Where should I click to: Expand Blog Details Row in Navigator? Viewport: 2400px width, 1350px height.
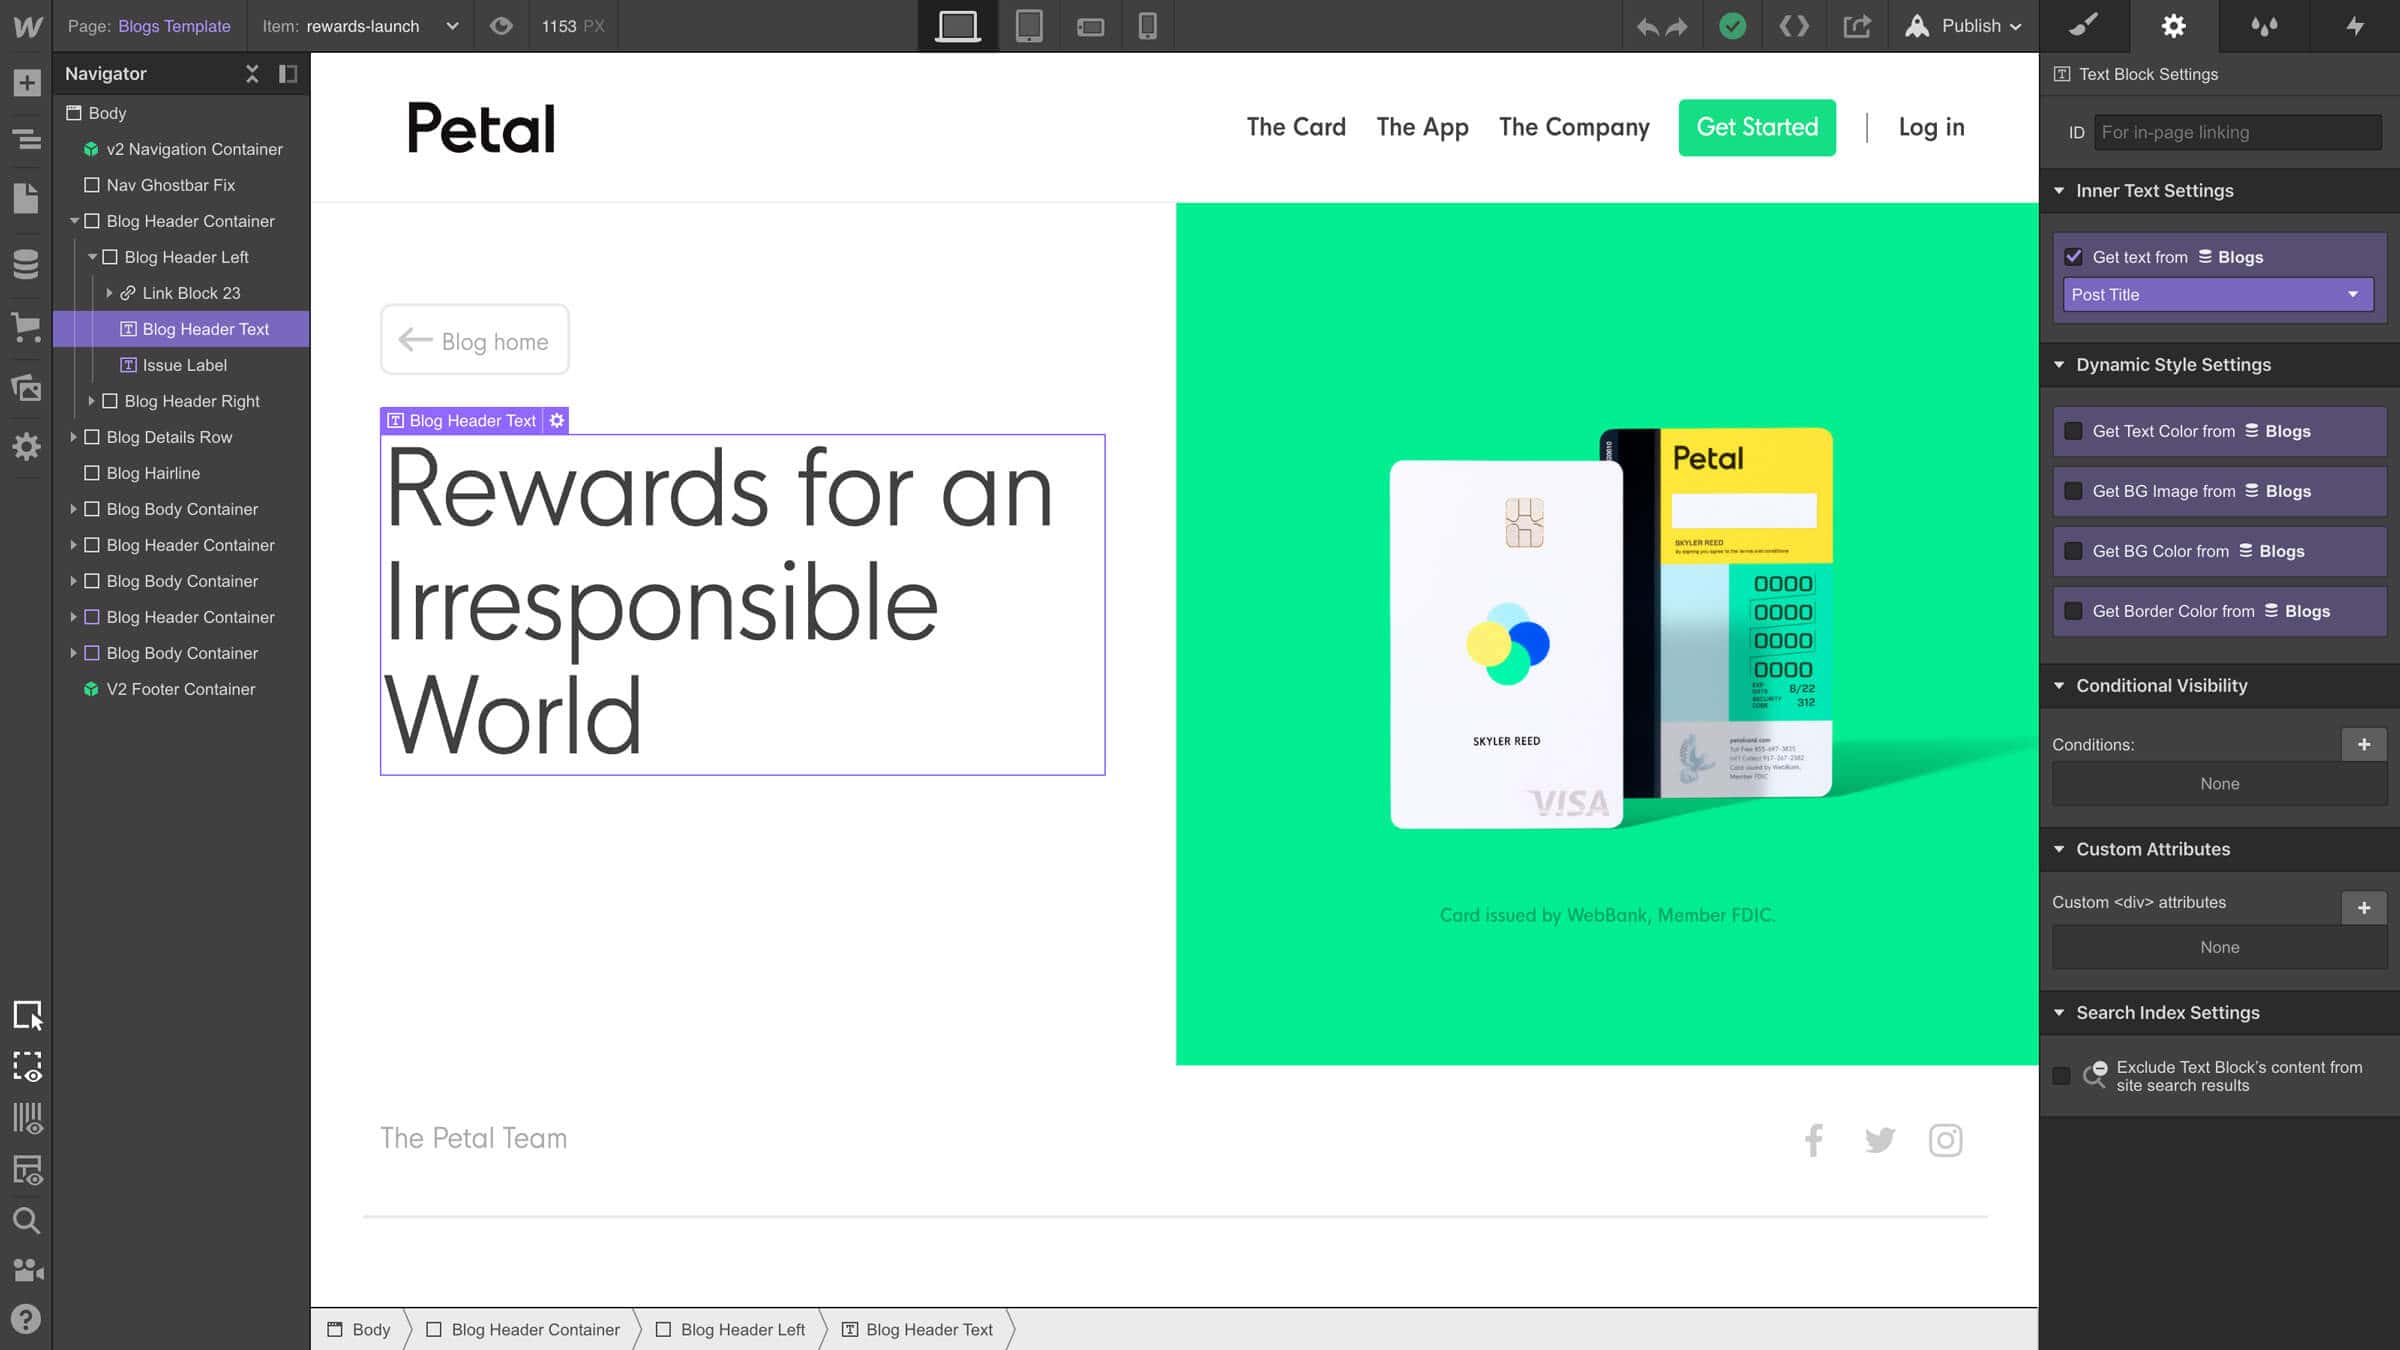(x=73, y=437)
